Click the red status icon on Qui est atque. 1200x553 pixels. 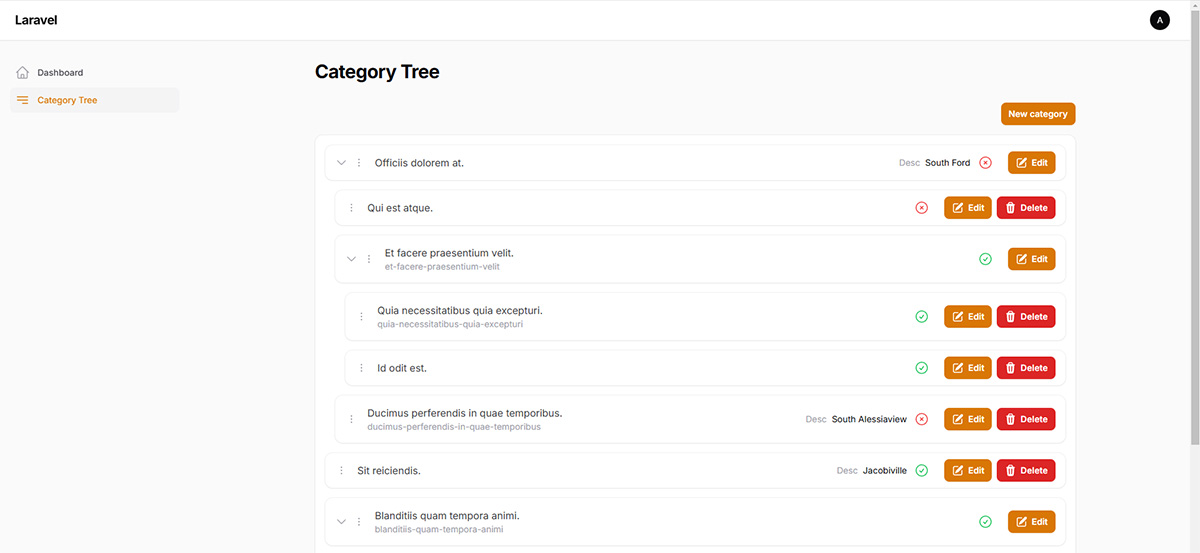pyautogui.click(x=922, y=208)
